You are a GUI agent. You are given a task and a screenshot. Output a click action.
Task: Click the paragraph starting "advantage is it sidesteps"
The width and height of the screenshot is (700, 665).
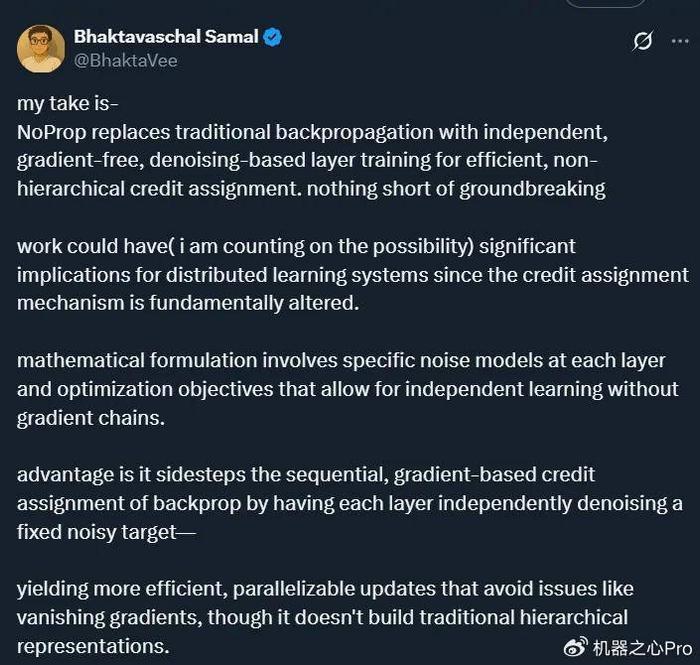coord(350,503)
